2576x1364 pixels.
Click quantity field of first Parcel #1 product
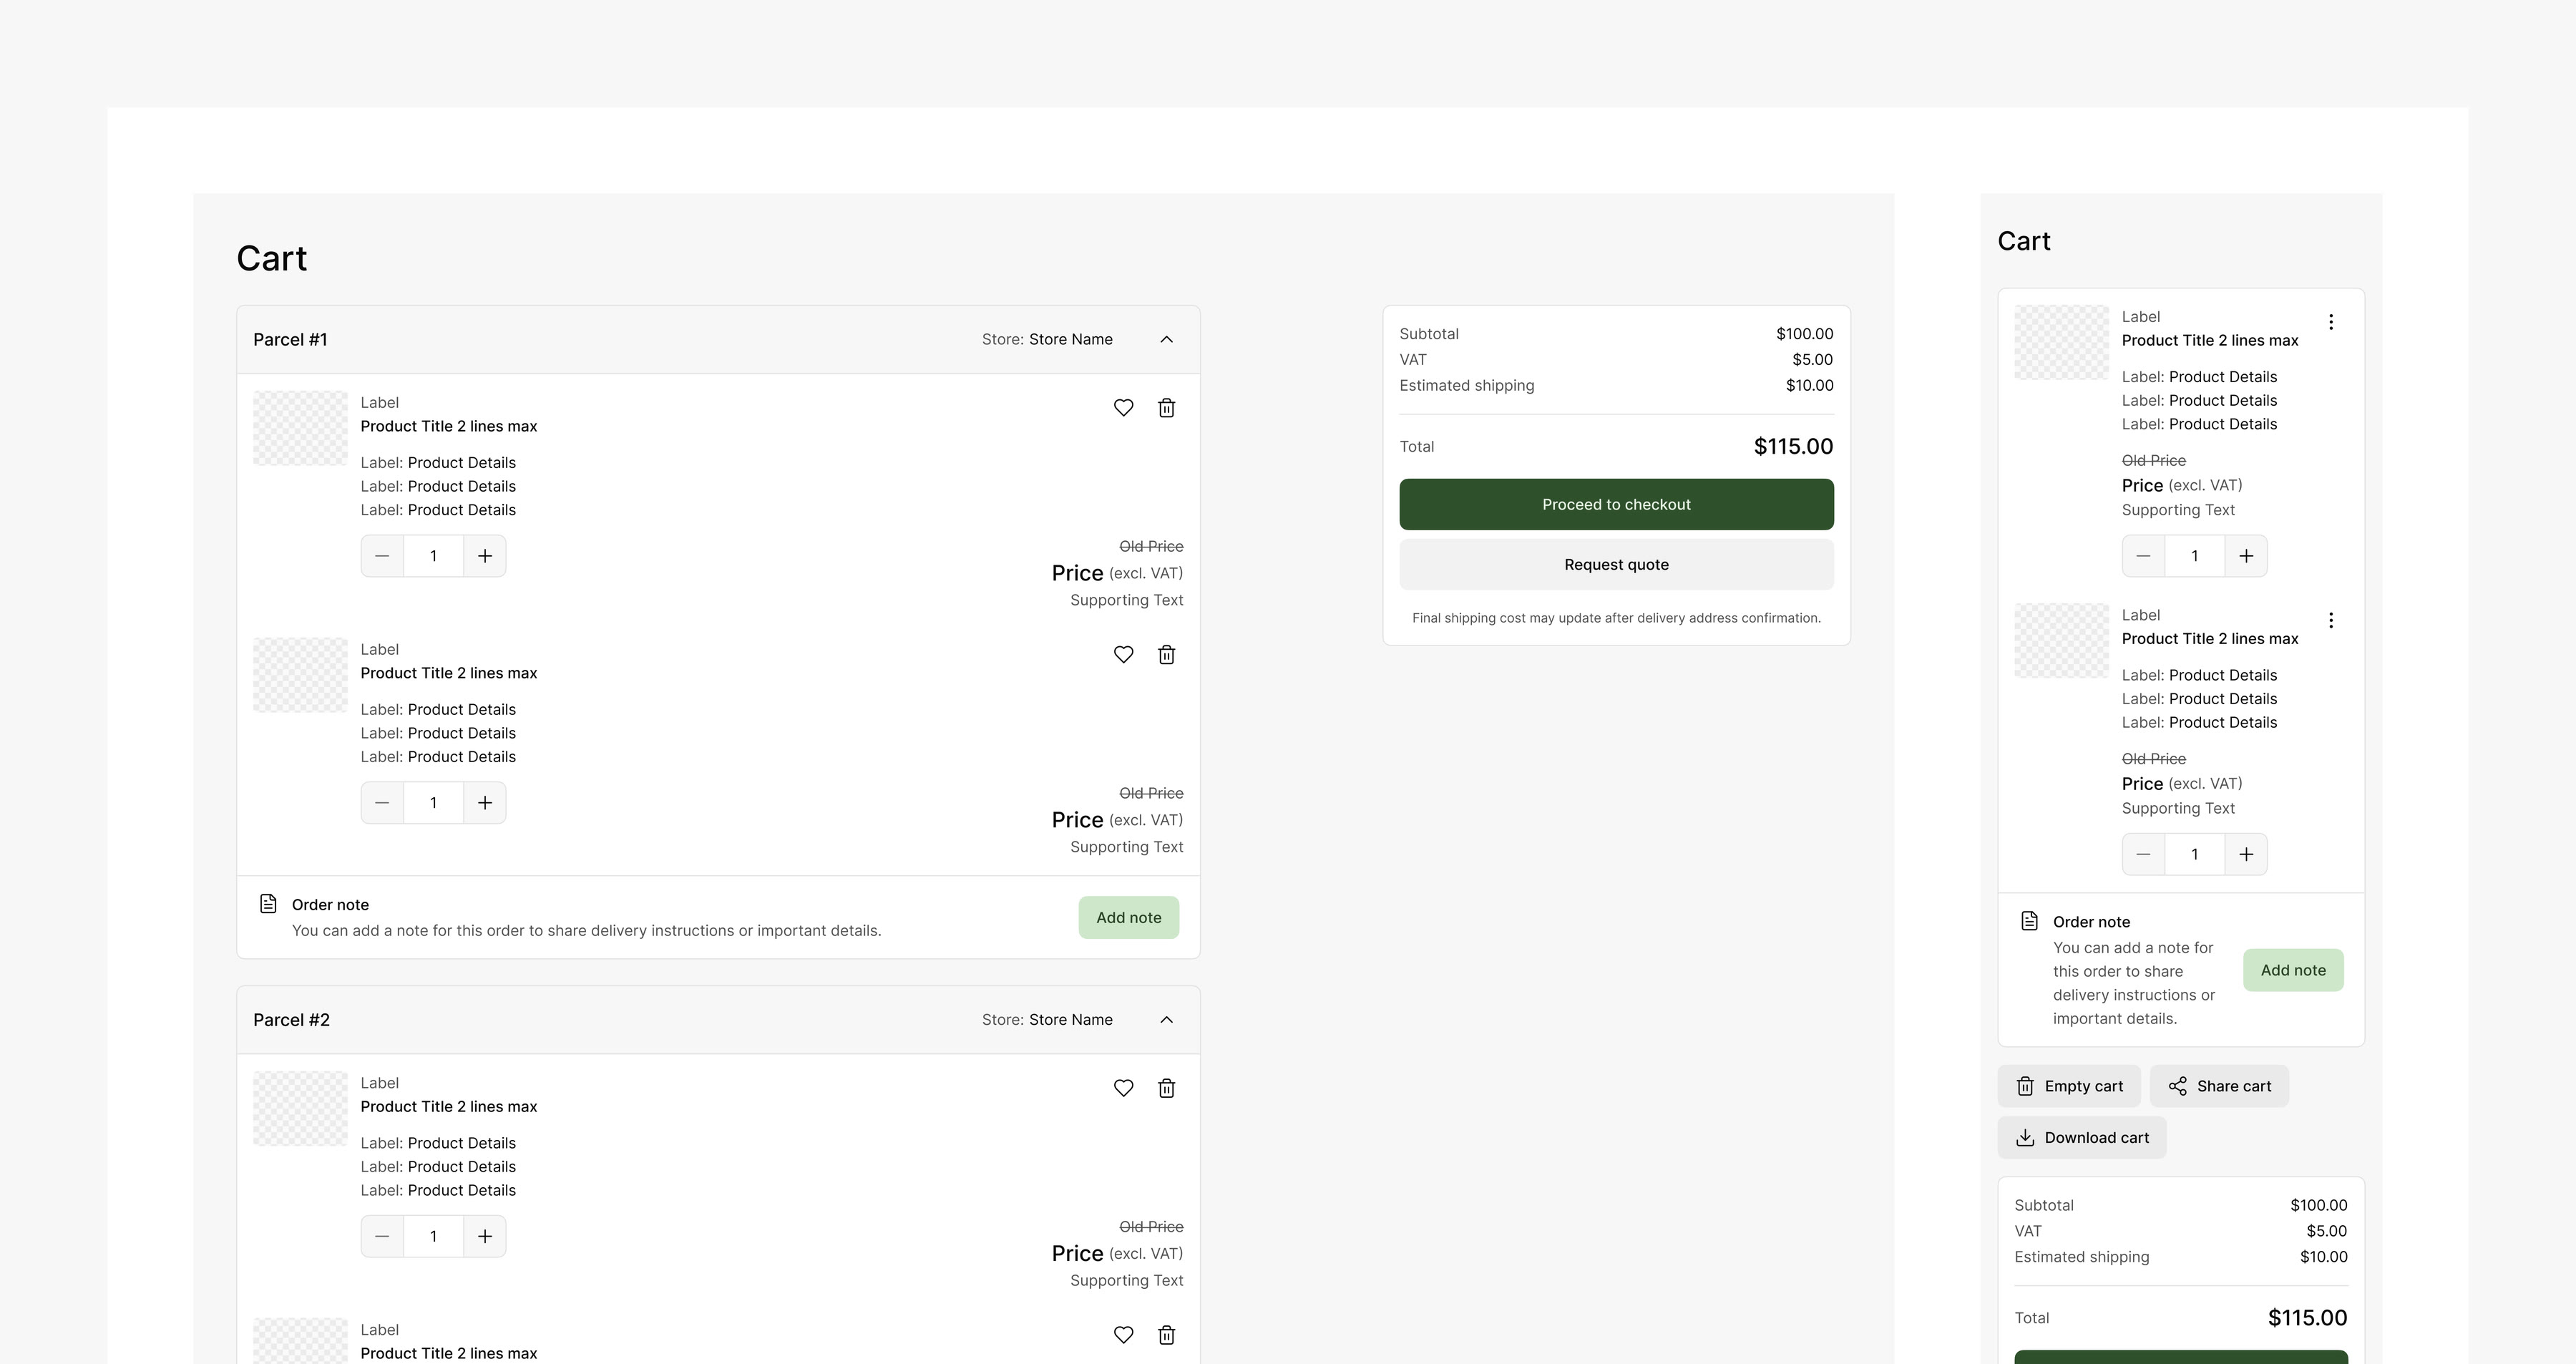tap(434, 556)
